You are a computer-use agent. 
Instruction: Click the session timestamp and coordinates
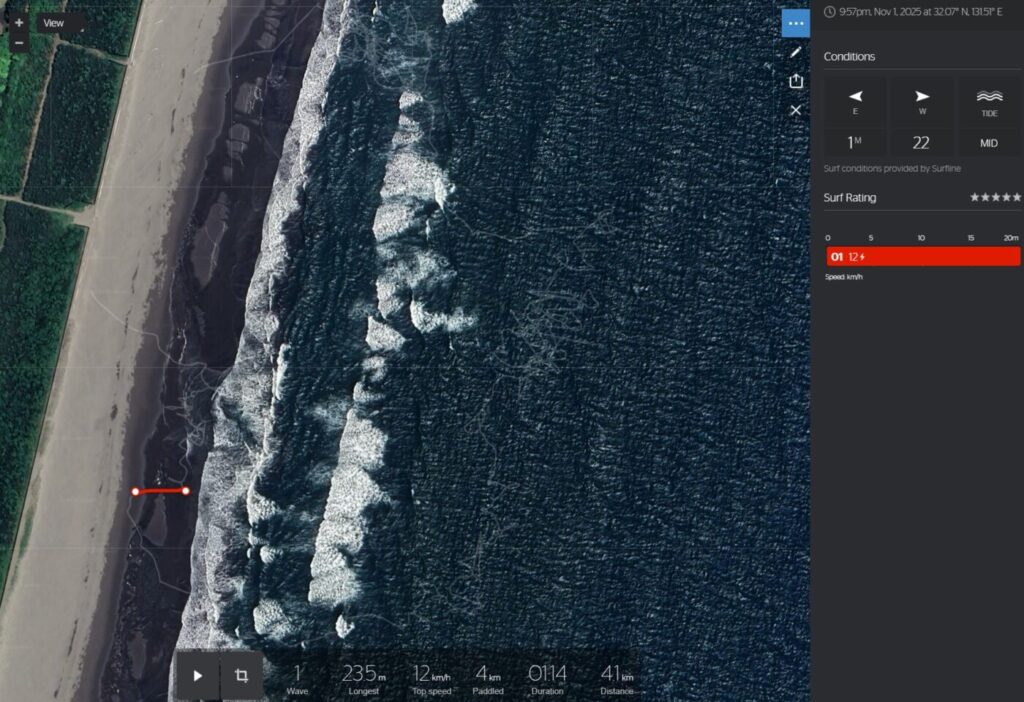pyautogui.click(x=916, y=12)
